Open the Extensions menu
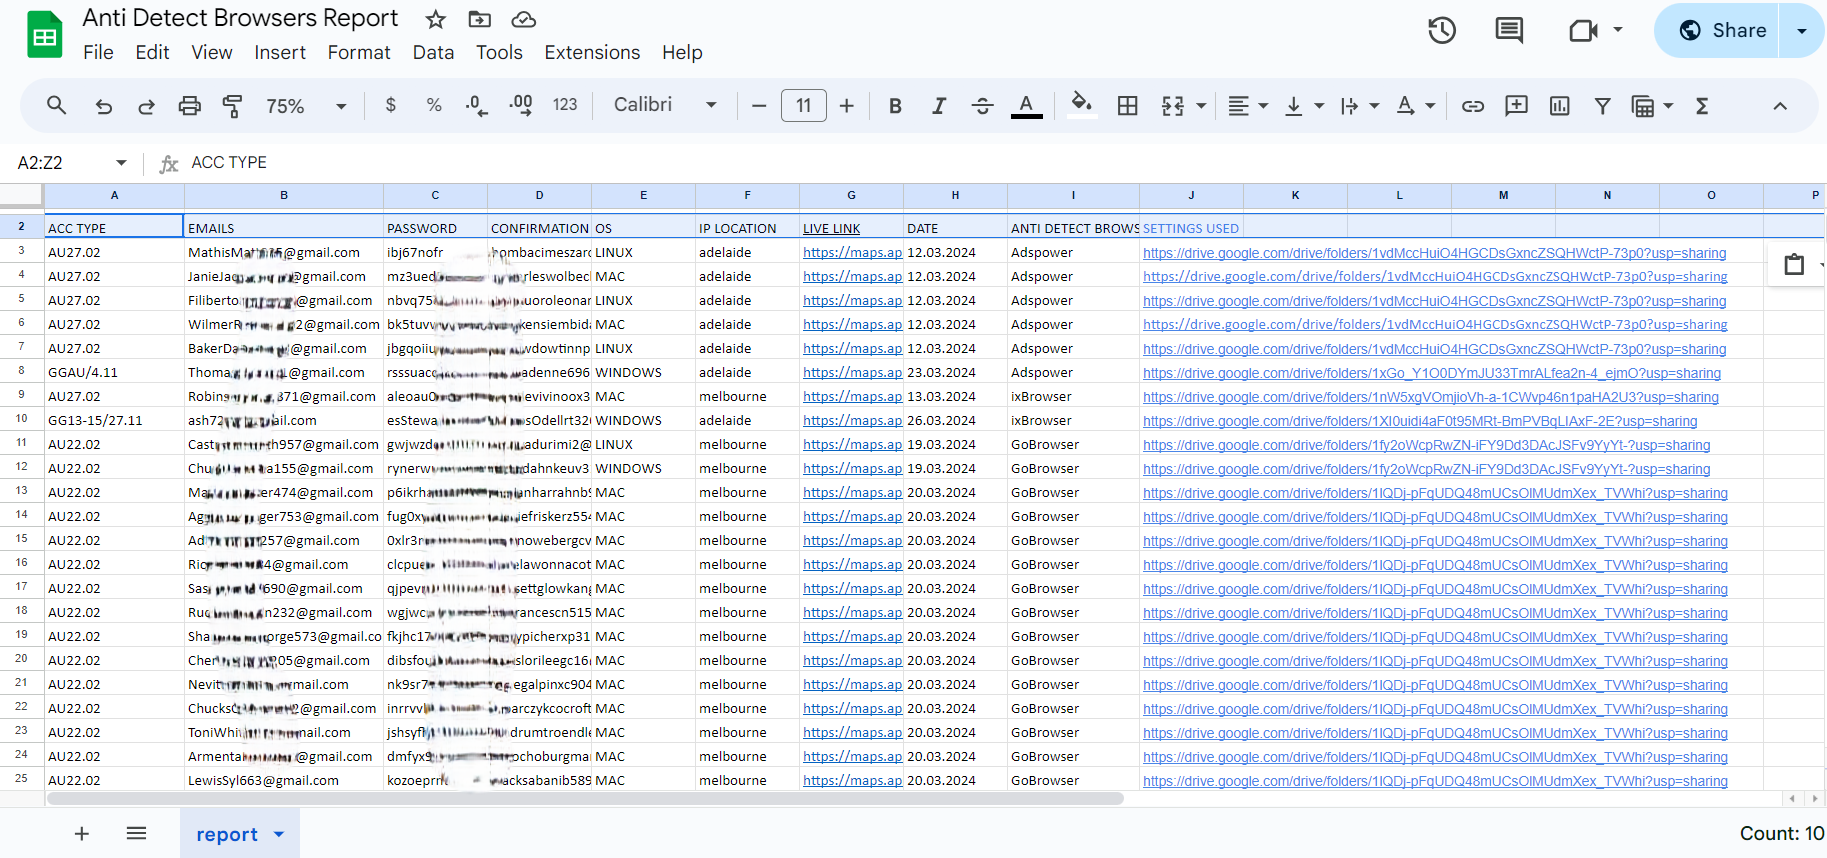This screenshot has width=1827, height=858. [x=592, y=52]
